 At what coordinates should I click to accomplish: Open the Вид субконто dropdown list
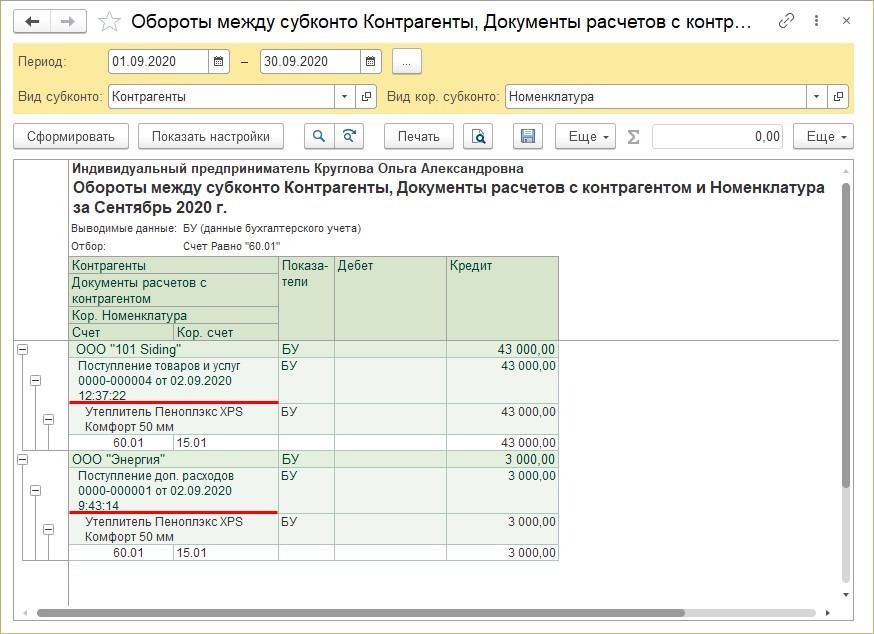(345, 97)
